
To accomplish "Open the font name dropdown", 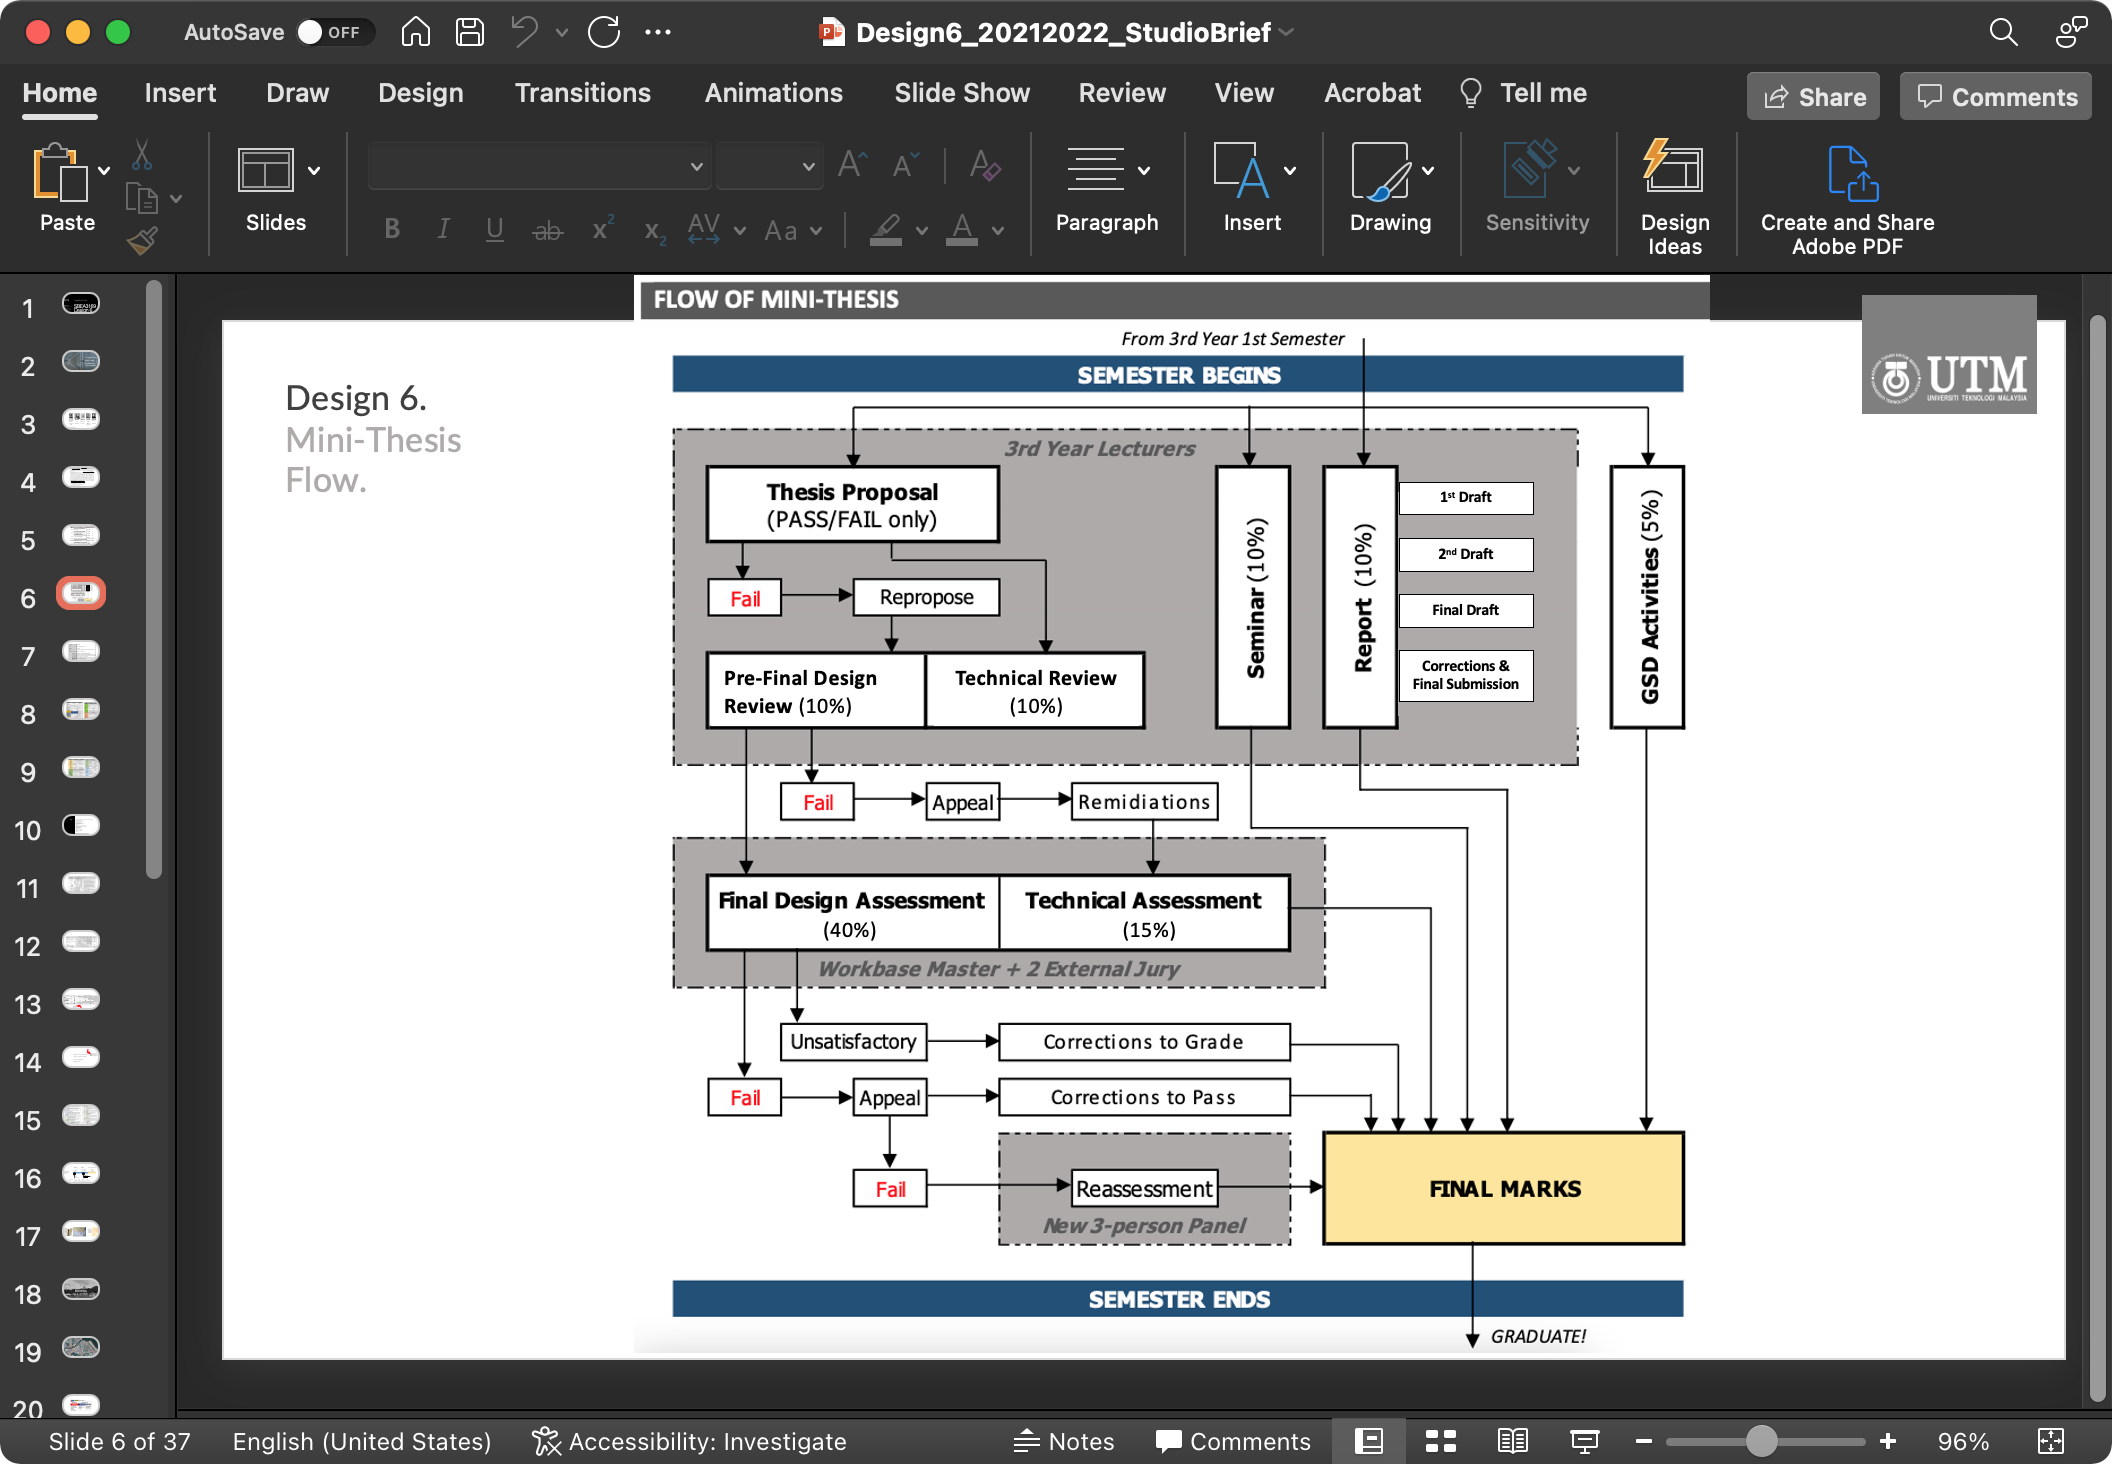I will (x=697, y=167).
